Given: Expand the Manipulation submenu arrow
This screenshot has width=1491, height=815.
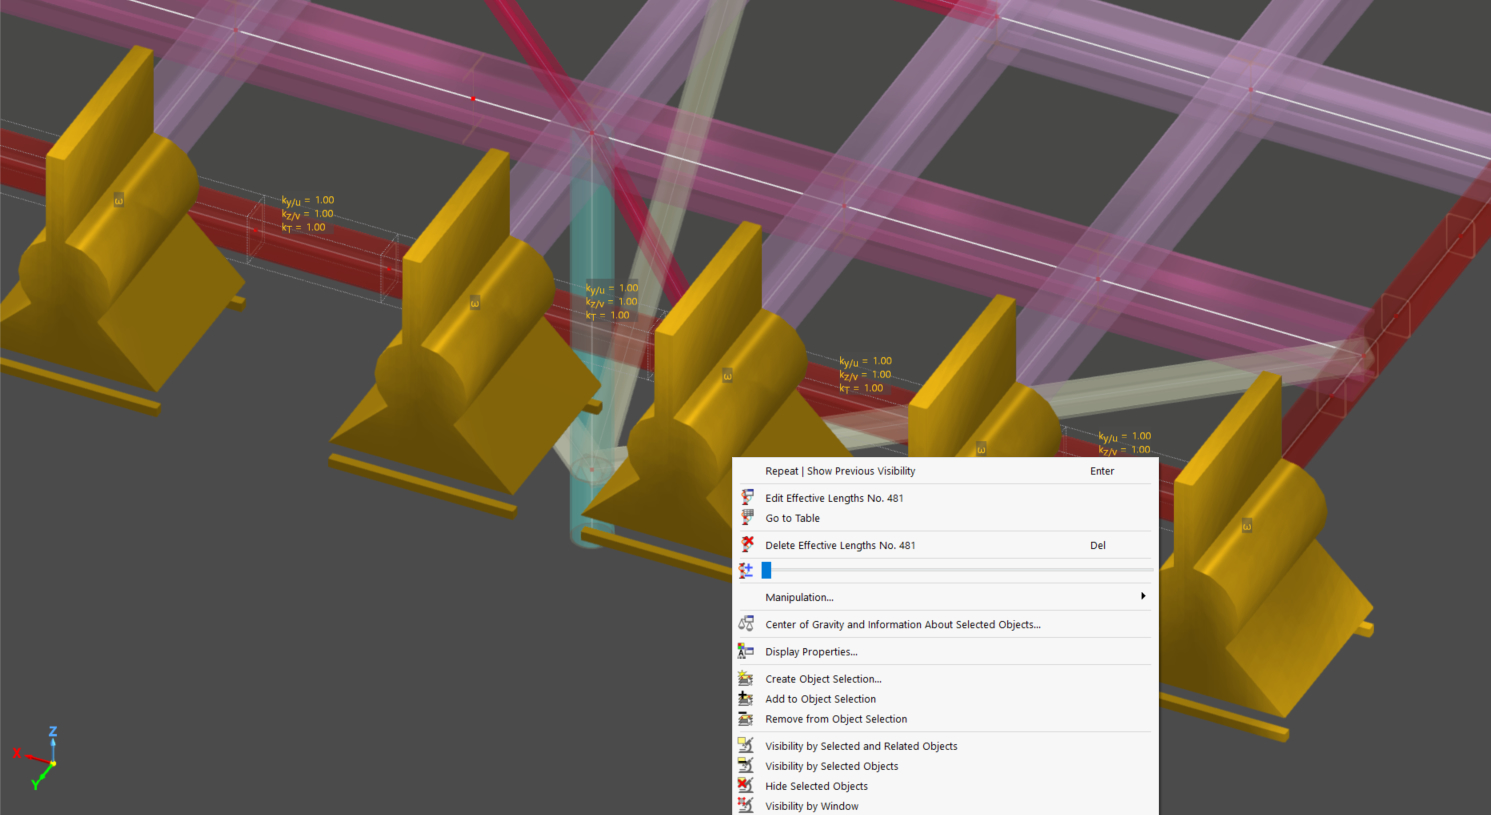Looking at the screenshot, I should [1142, 597].
